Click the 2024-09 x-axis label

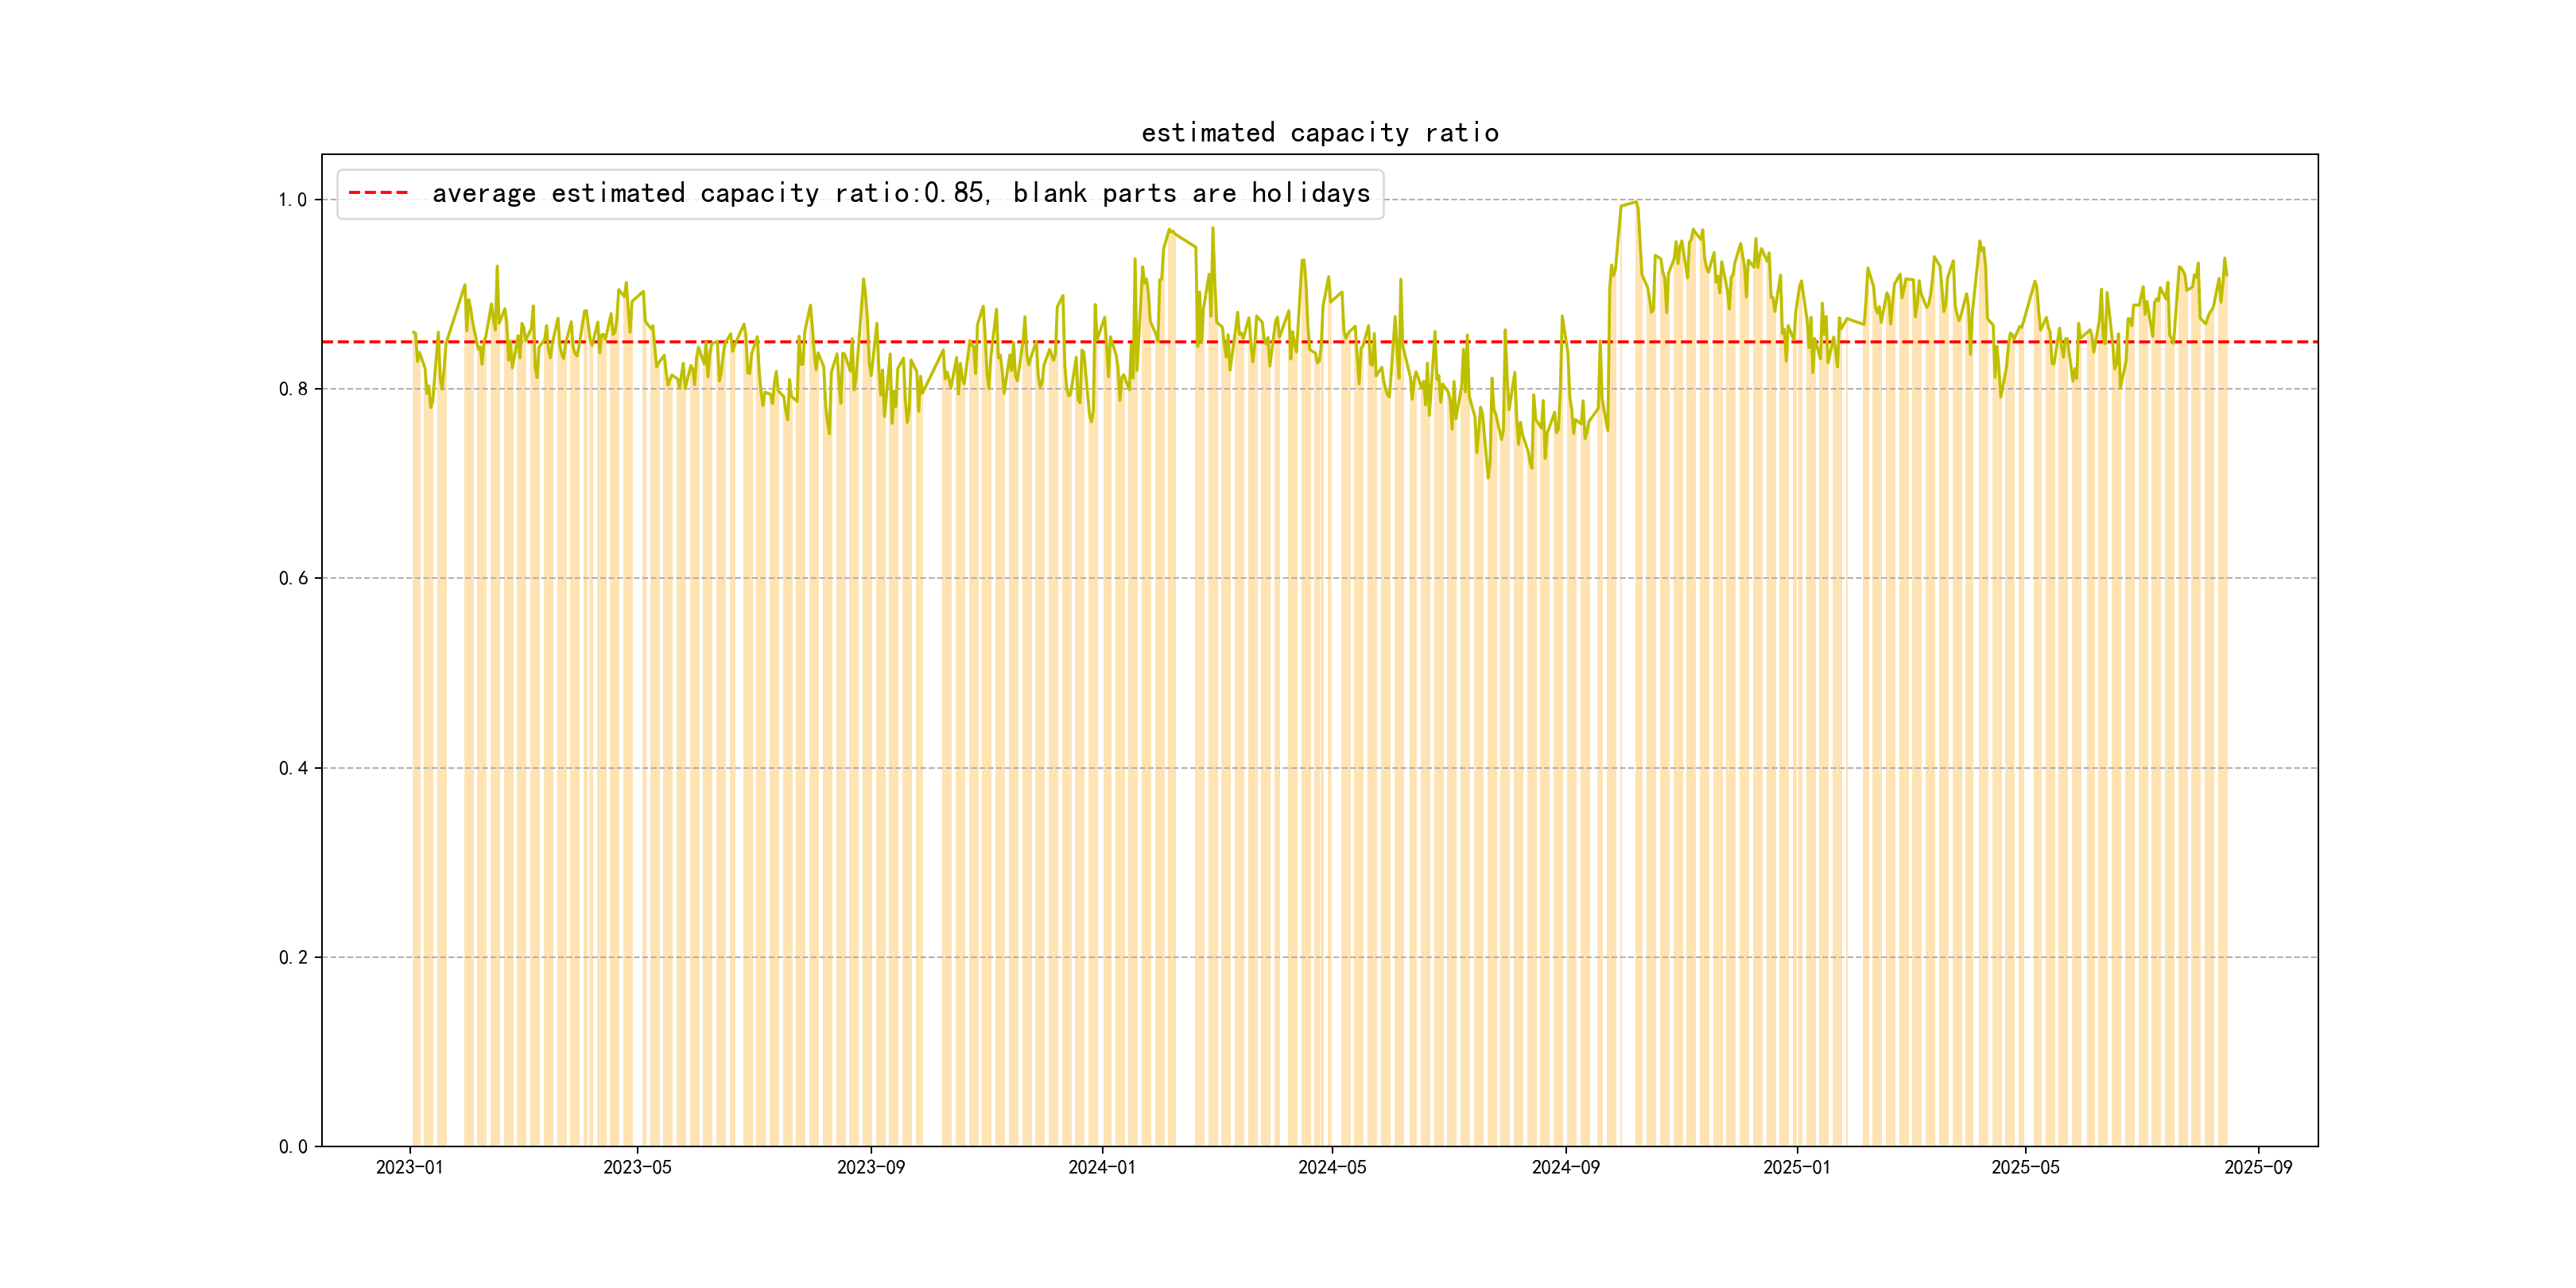click(1565, 1167)
